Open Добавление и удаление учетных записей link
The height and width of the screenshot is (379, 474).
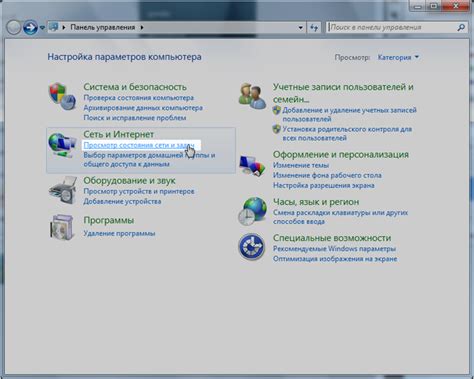click(349, 114)
